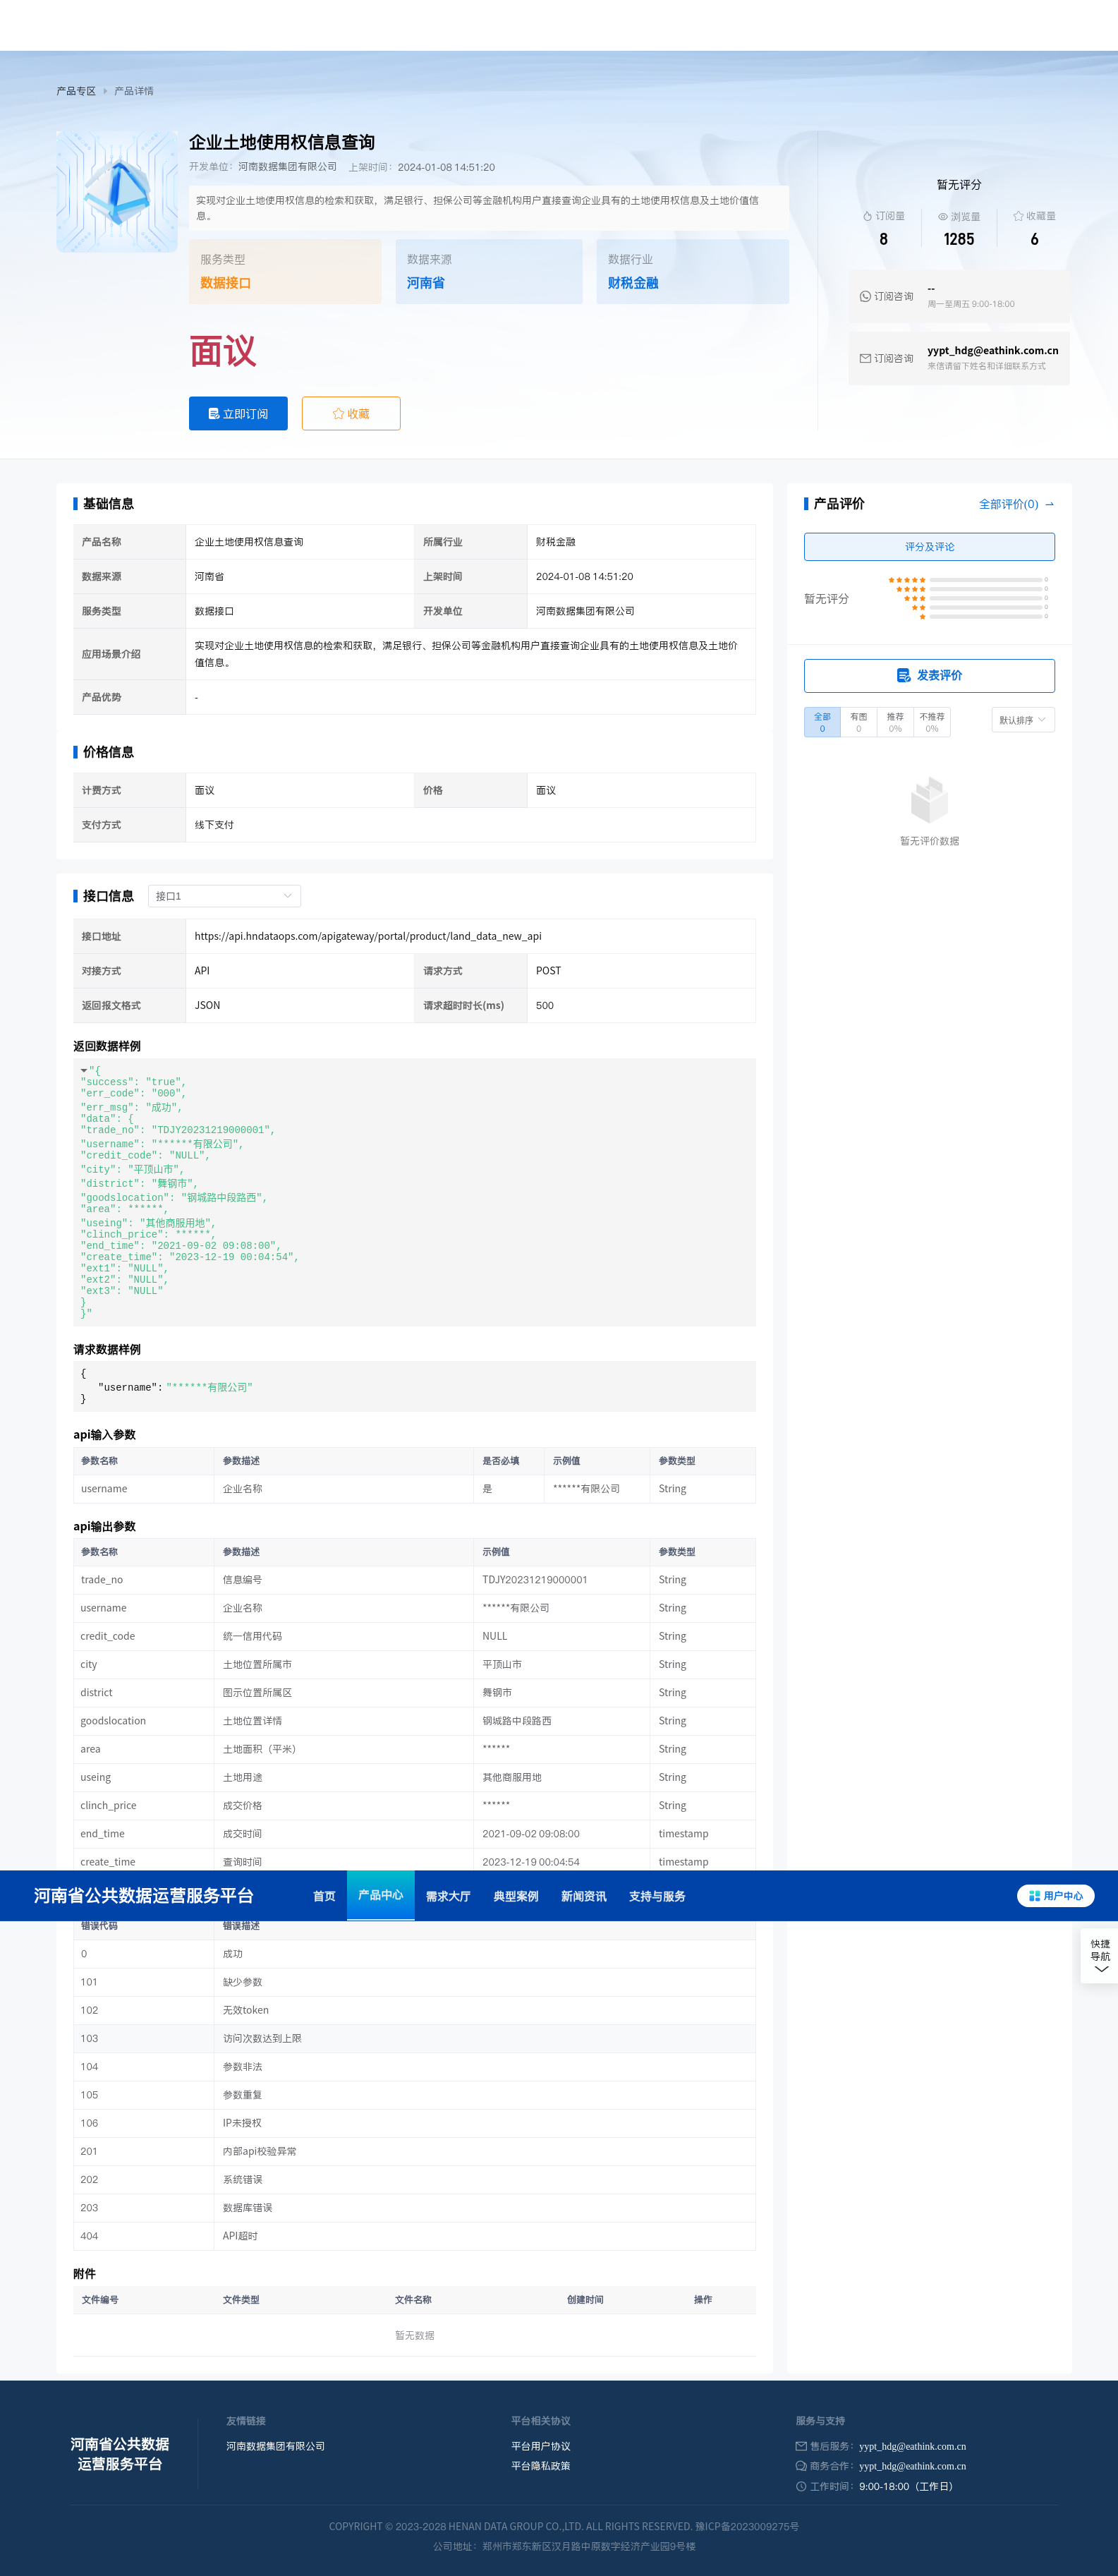Screen dimensions: 1118x2576
Task: Open the 默认排序 sort dropdown
Action: 1023,720
